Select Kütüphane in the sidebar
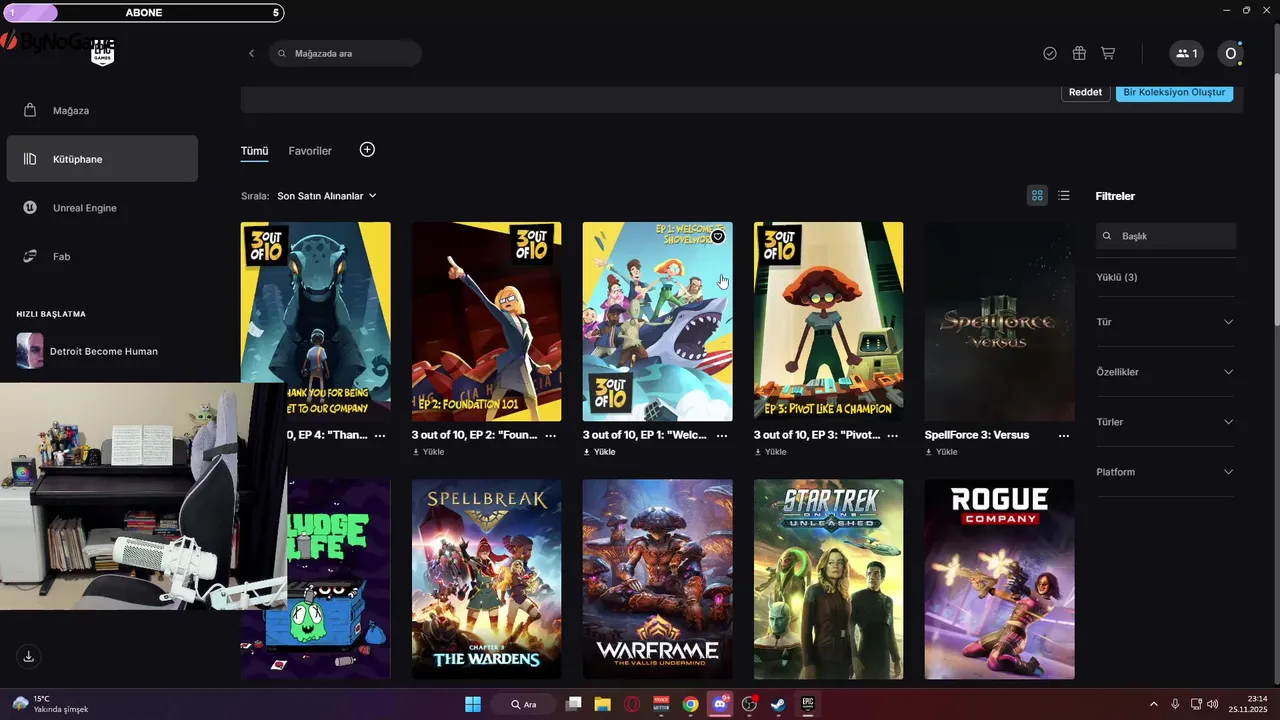The width and height of the screenshot is (1280, 720). [x=102, y=159]
